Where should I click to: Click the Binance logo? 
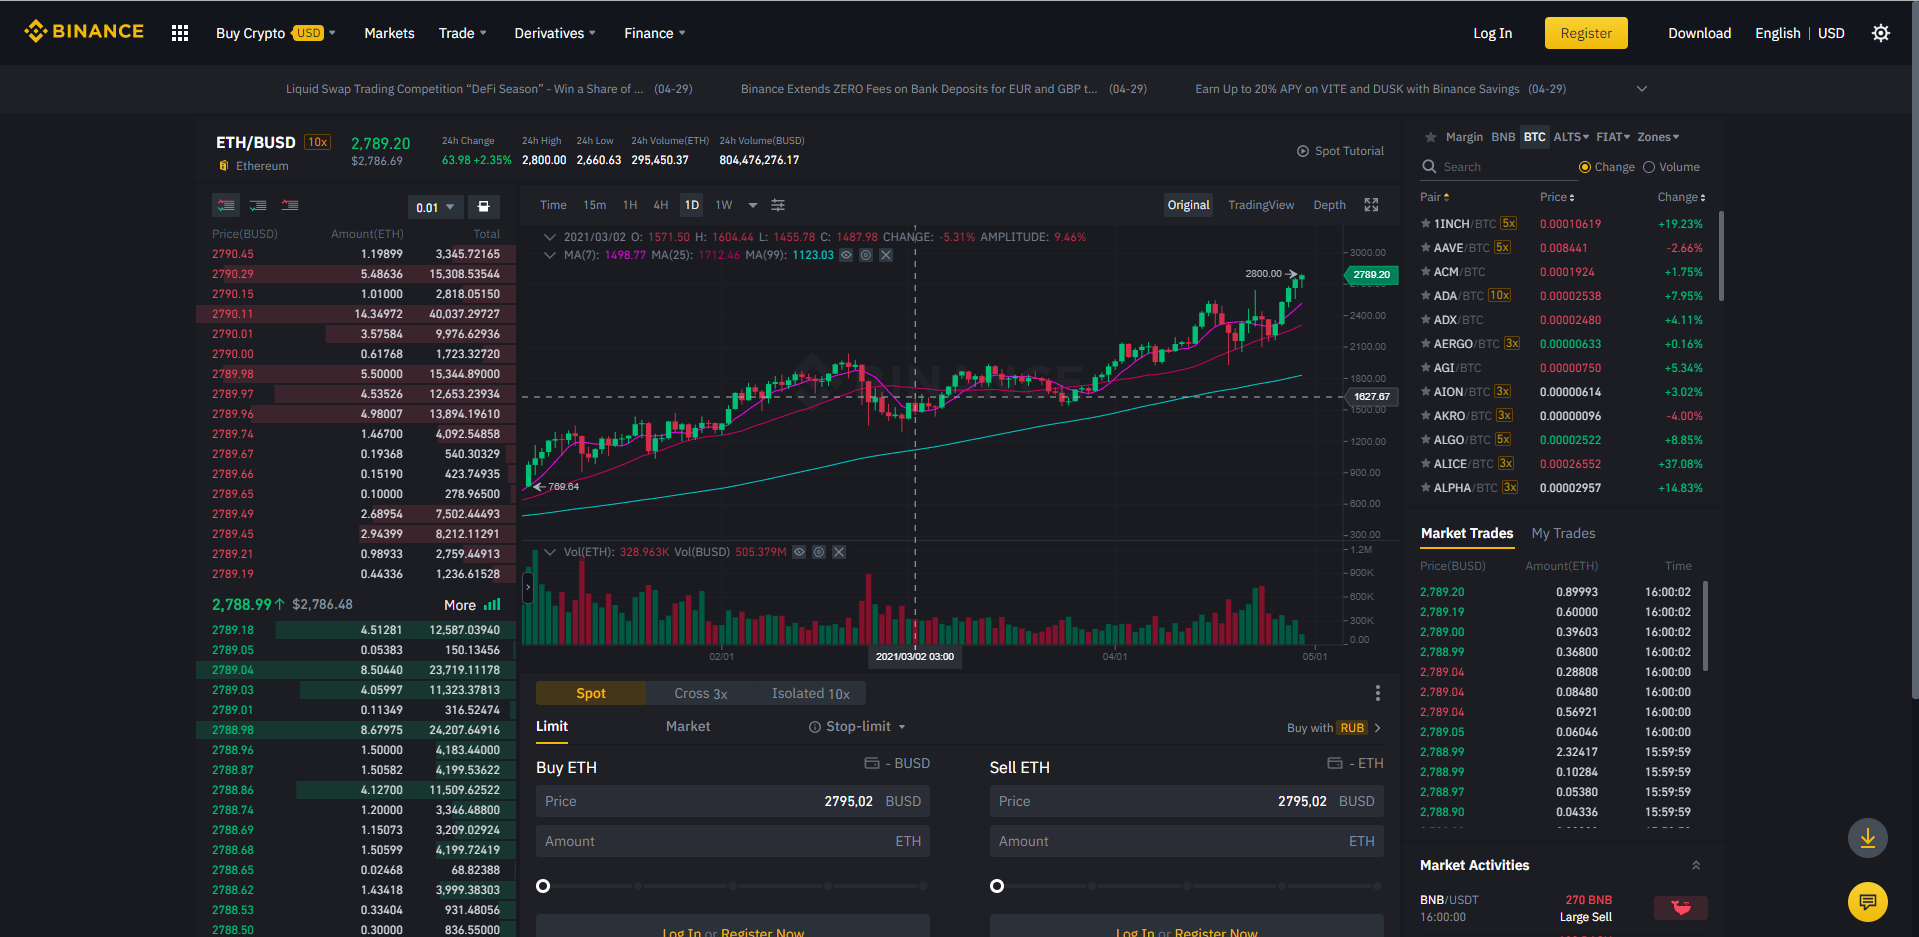point(84,32)
